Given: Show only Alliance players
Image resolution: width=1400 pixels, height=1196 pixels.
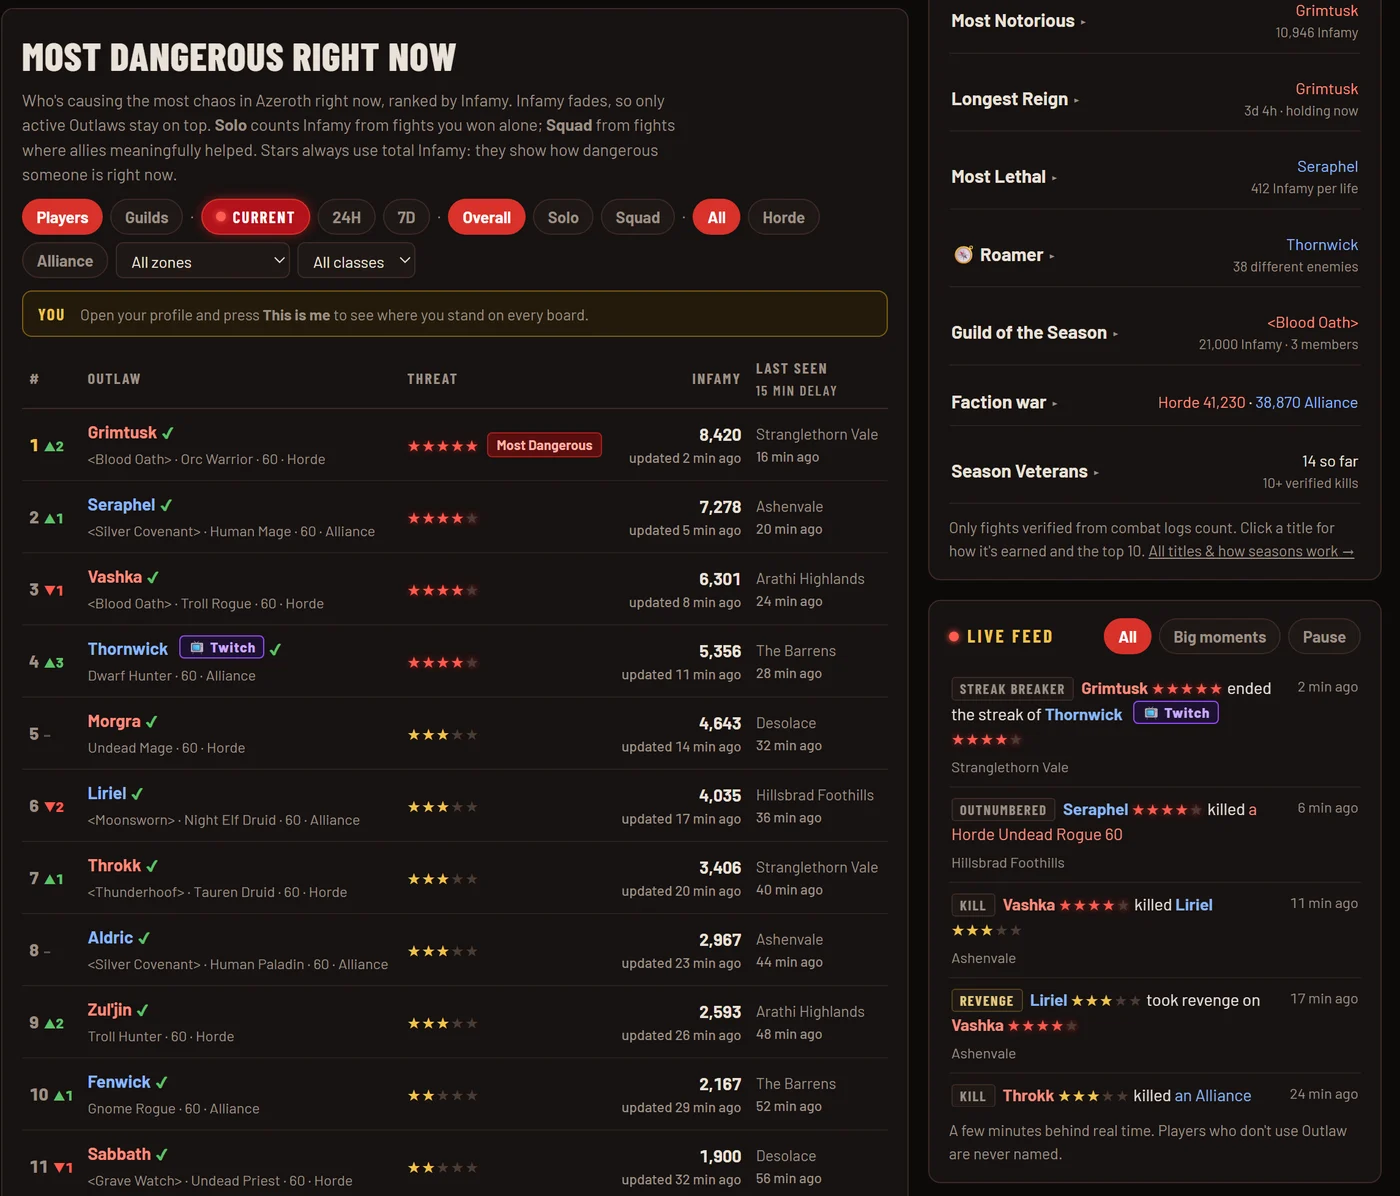Looking at the screenshot, I should tap(65, 261).
